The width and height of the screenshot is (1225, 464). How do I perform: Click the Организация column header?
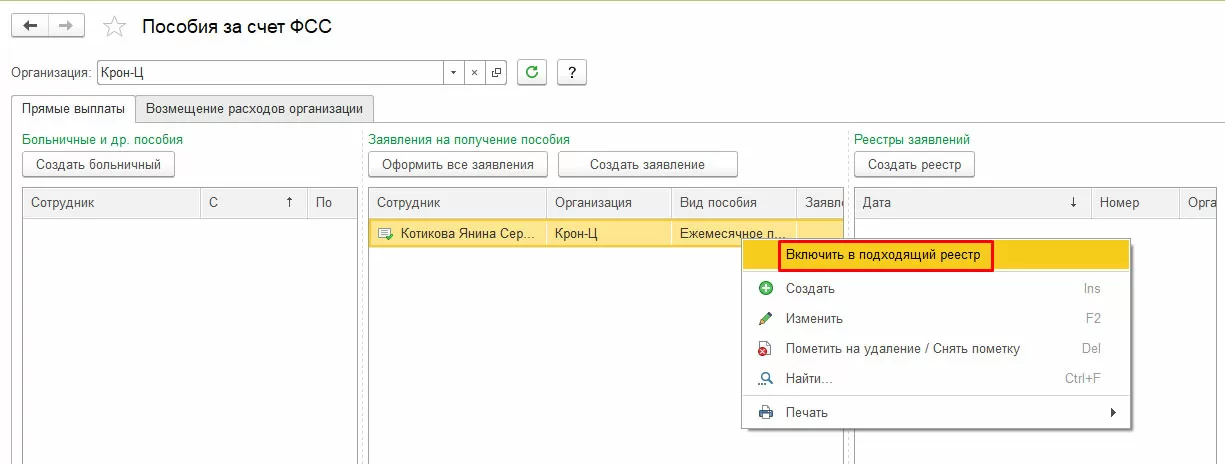point(609,202)
